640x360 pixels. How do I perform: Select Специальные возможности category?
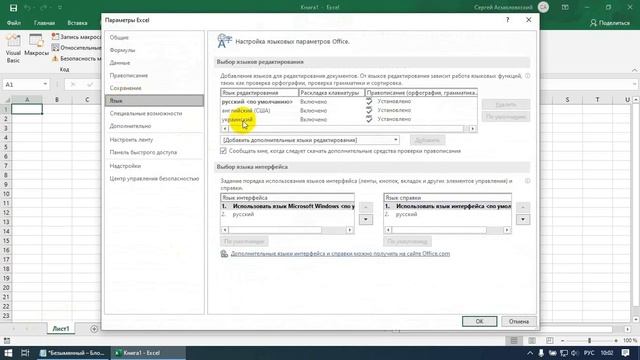[154, 113]
